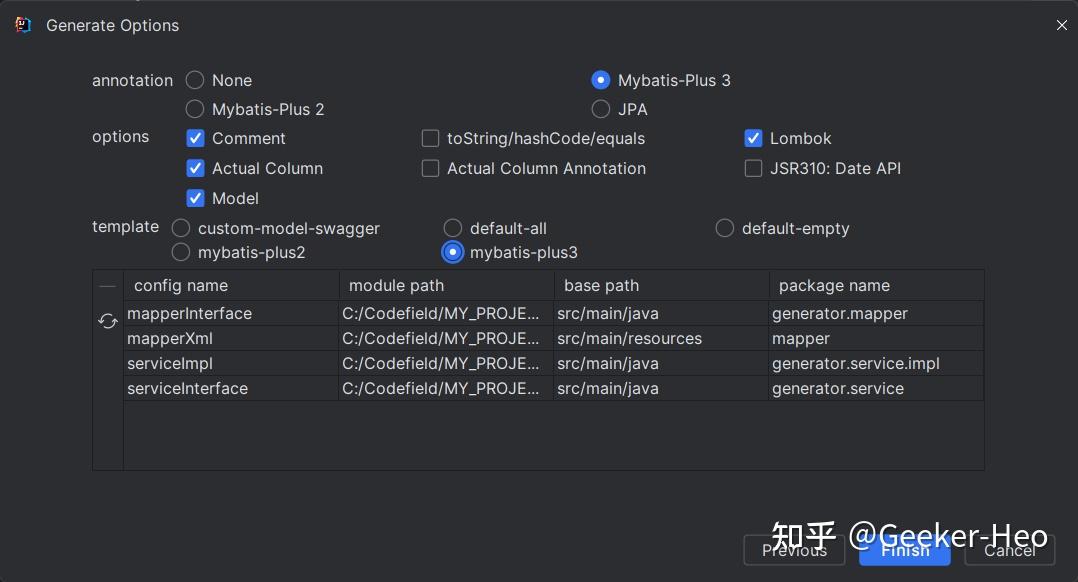Viewport: 1078px width, 582px height.
Task: Uncheck the Comment option
Action: tap(196, 138)
